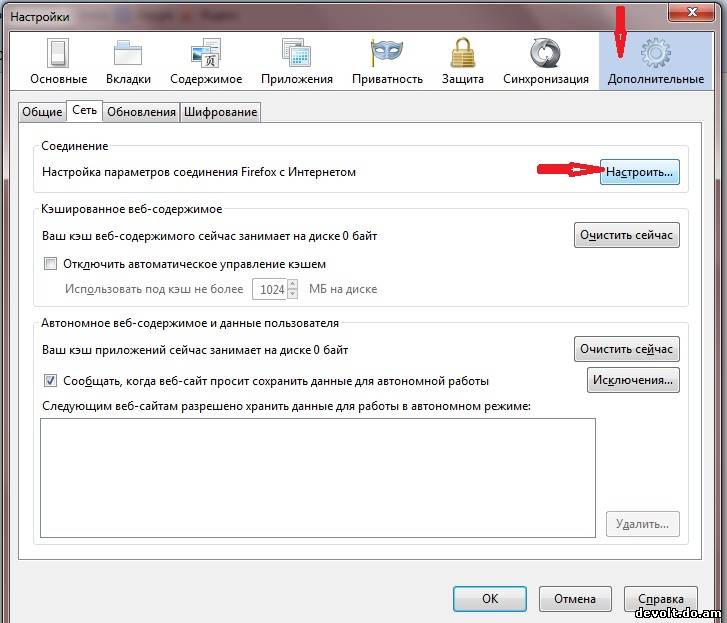Image resolution: width=727 pixels, height=623 pixels.
Task: Increase cache size with the up arrow
Action: [x=292, y=284]
